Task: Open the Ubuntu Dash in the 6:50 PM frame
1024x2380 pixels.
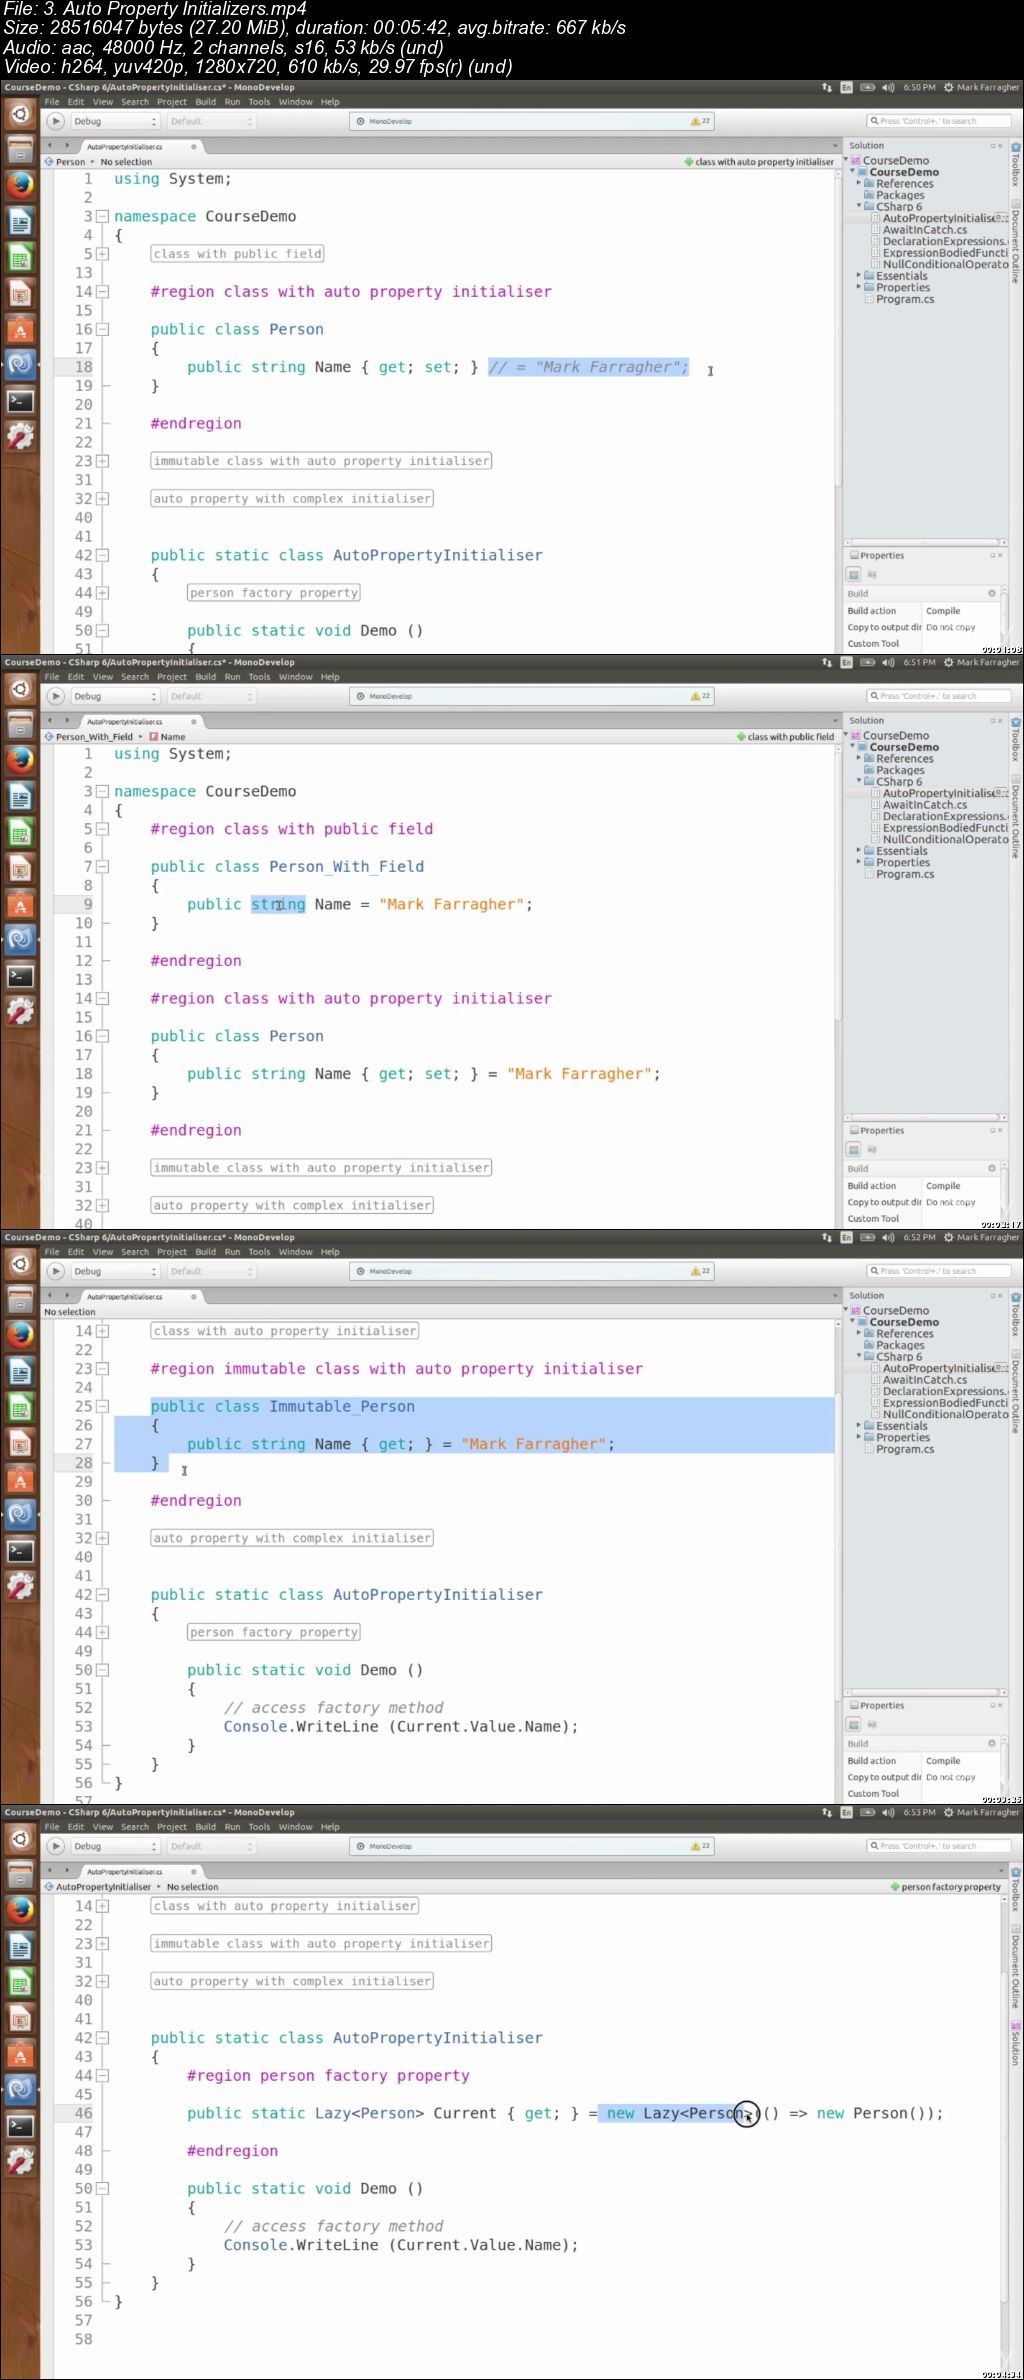Action: tap(20, 115)
